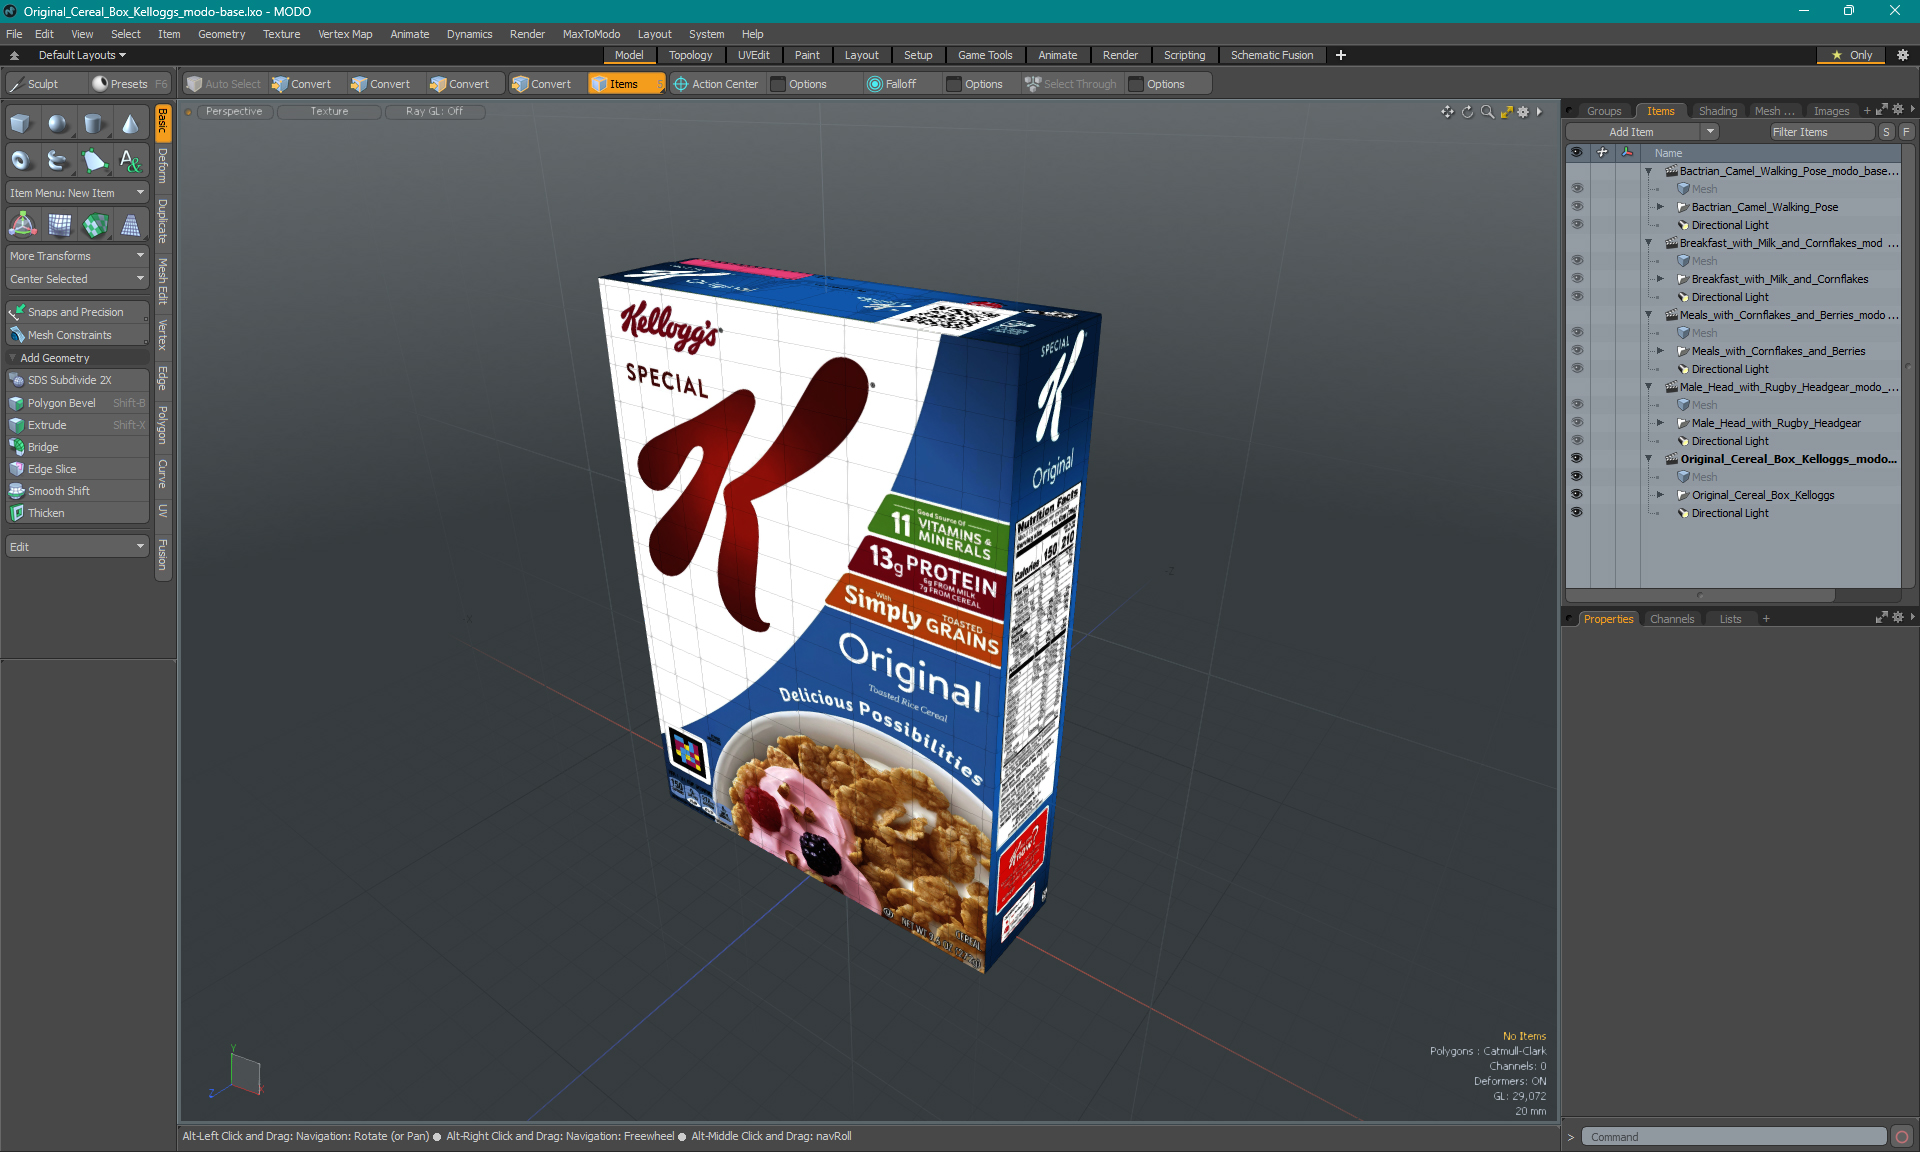Open the Shading panel tab
The image size is (1920, 1152).
click(x=1717, y=111)
